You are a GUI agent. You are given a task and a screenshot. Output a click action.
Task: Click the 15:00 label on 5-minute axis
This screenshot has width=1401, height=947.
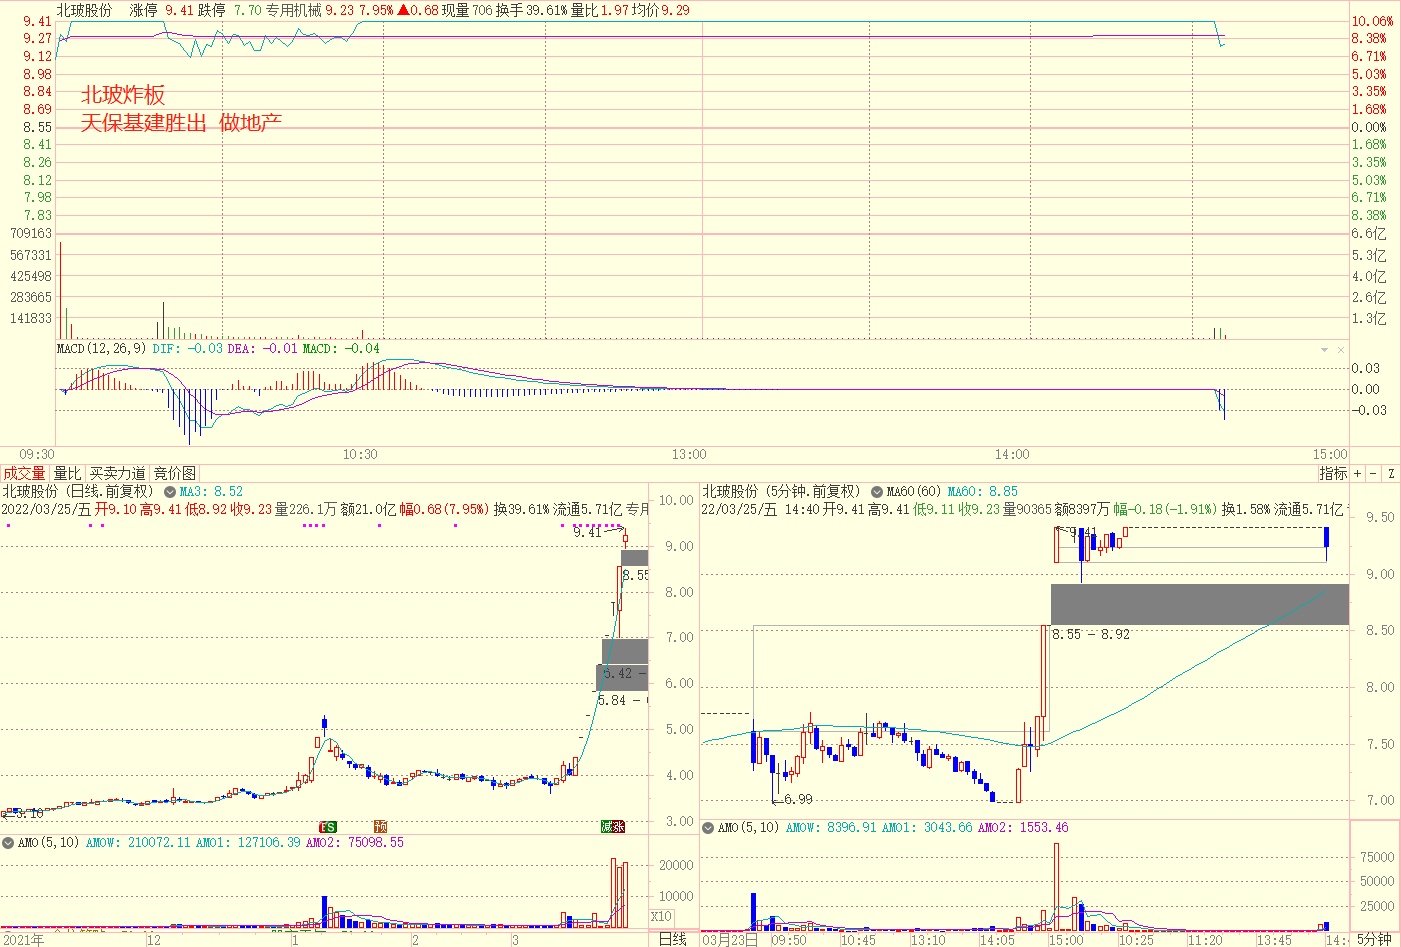coord(1066,939)
